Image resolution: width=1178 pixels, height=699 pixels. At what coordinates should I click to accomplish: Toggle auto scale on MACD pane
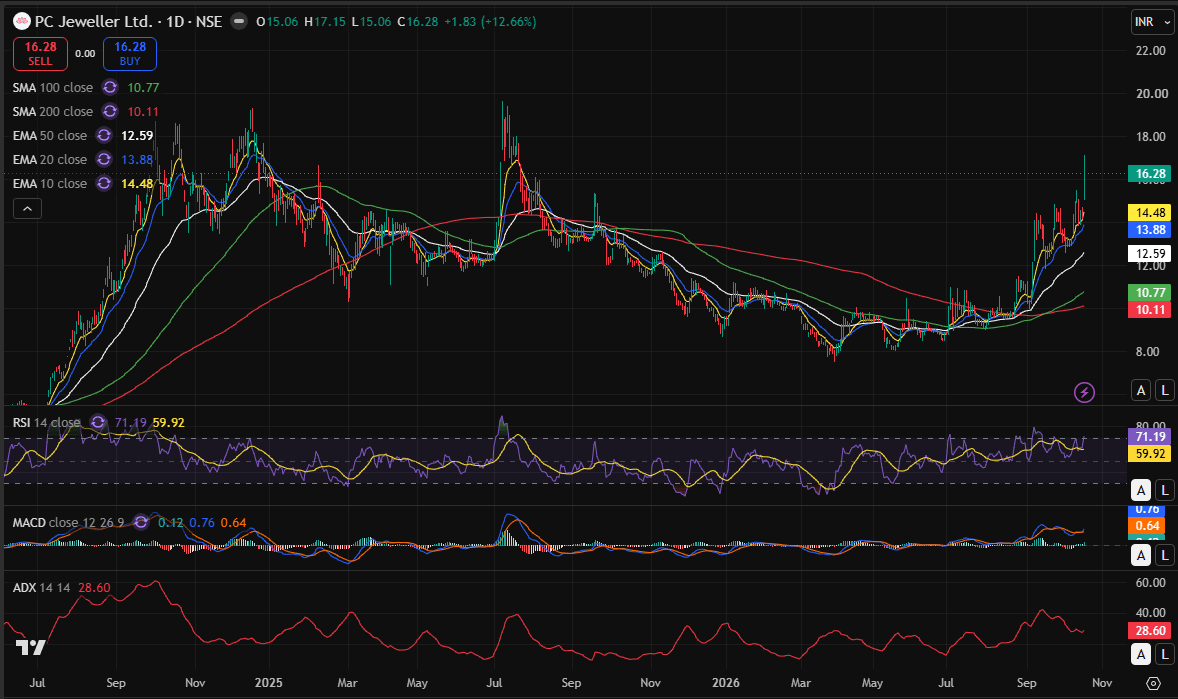pos(1141,555)
